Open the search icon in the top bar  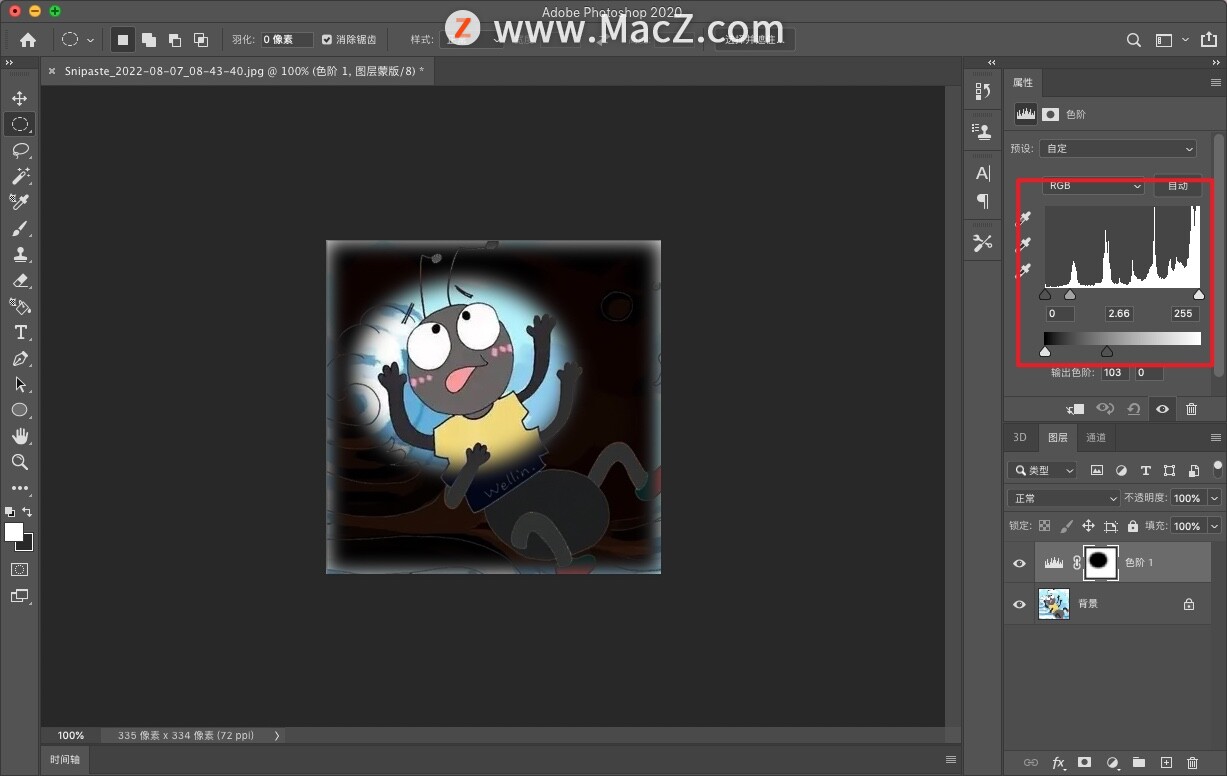tap(1134, 40)
